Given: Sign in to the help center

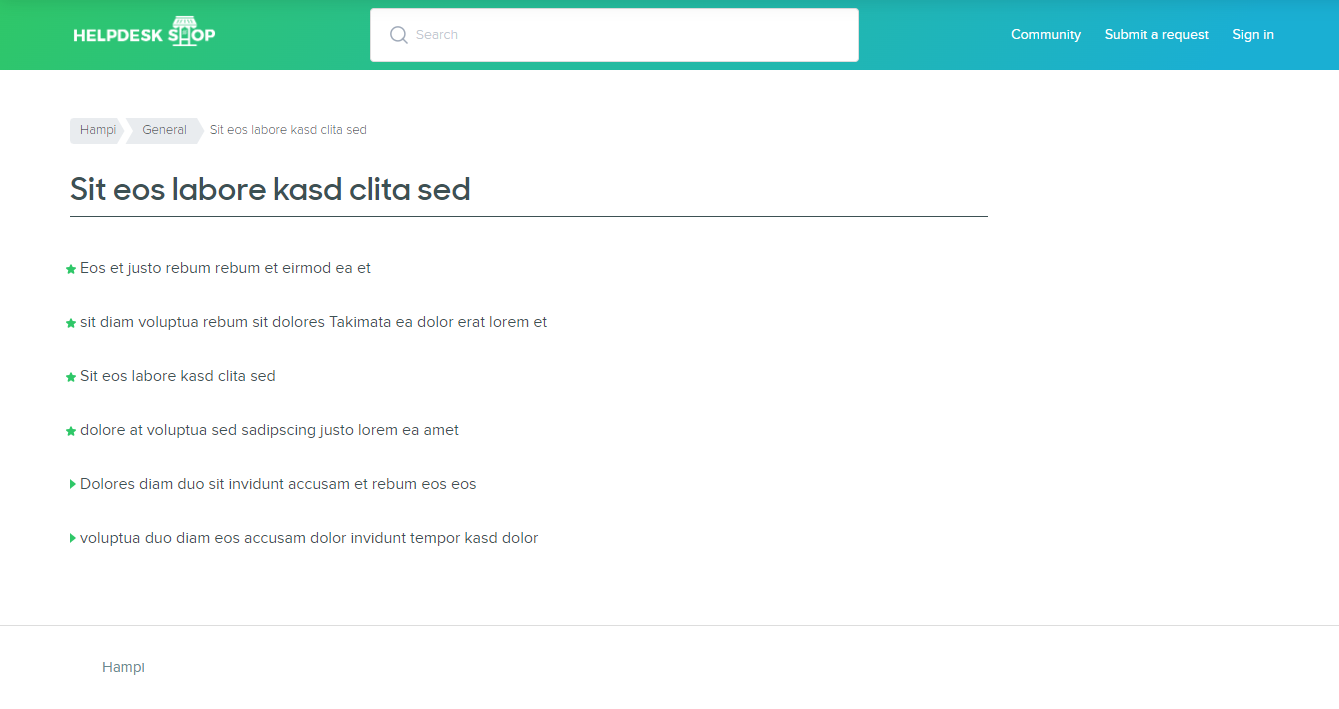Looking at the screenshot, I should pyautogui.click(x=1252, y=35).
